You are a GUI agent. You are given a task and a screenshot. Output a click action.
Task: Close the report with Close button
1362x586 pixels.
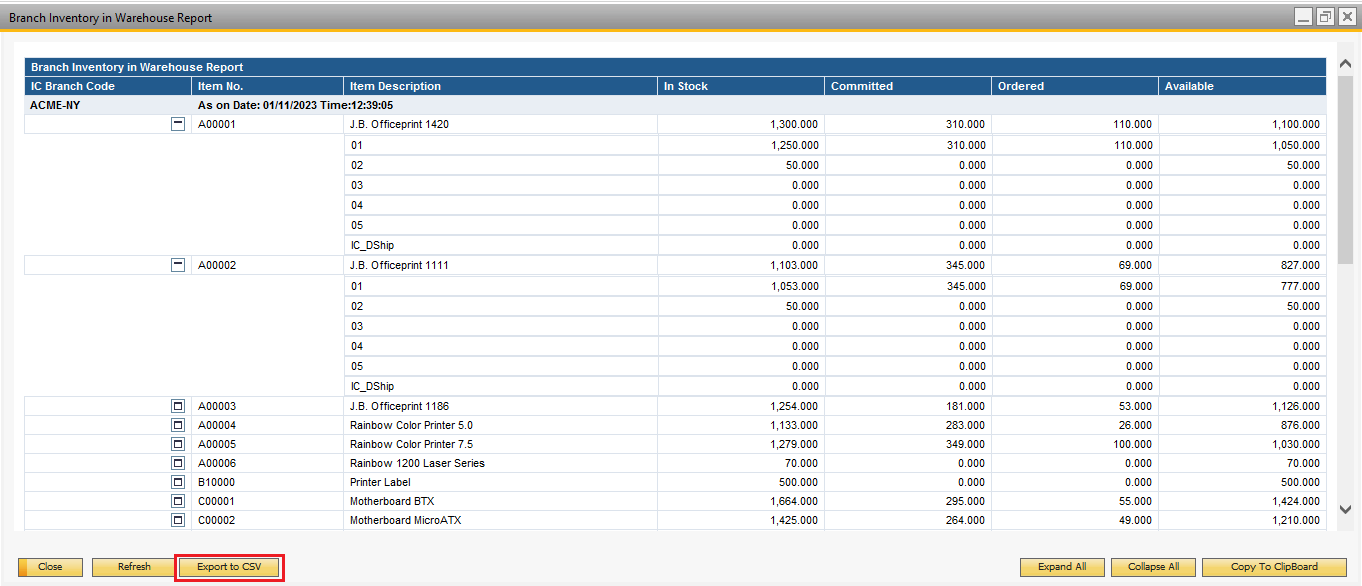[50, 567]
